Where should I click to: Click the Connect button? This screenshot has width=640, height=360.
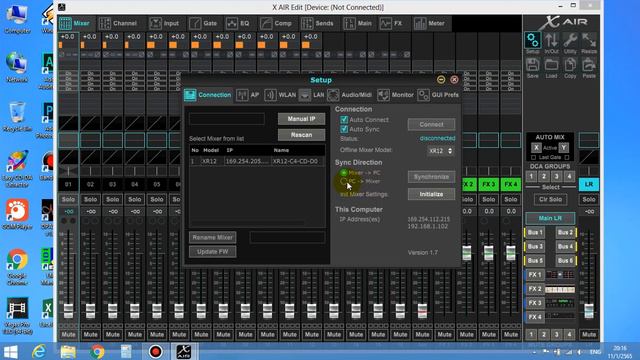point(431,124)
